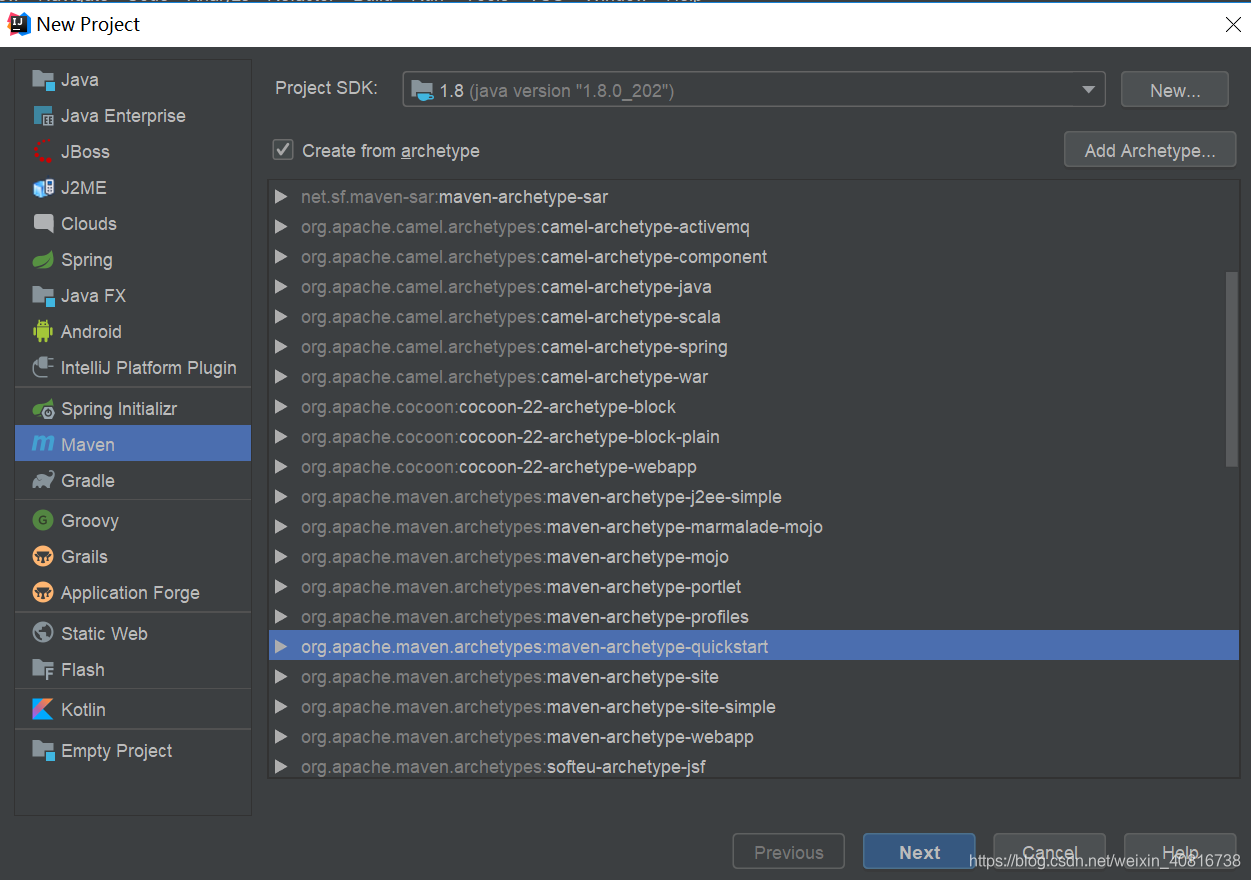The height and width of the screenshot is (880, 1251).
Task: Click the Help button
Action: point(1180,852)
